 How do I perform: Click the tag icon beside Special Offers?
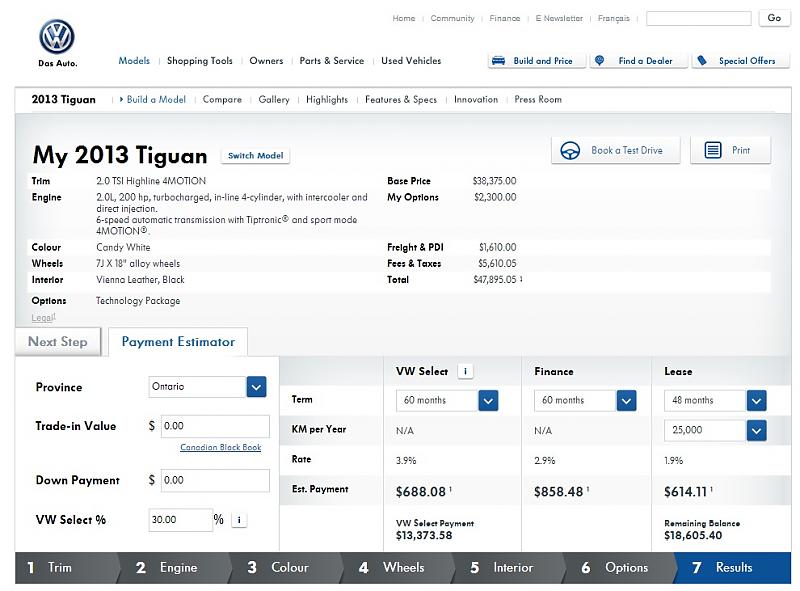tap(703, 61)
